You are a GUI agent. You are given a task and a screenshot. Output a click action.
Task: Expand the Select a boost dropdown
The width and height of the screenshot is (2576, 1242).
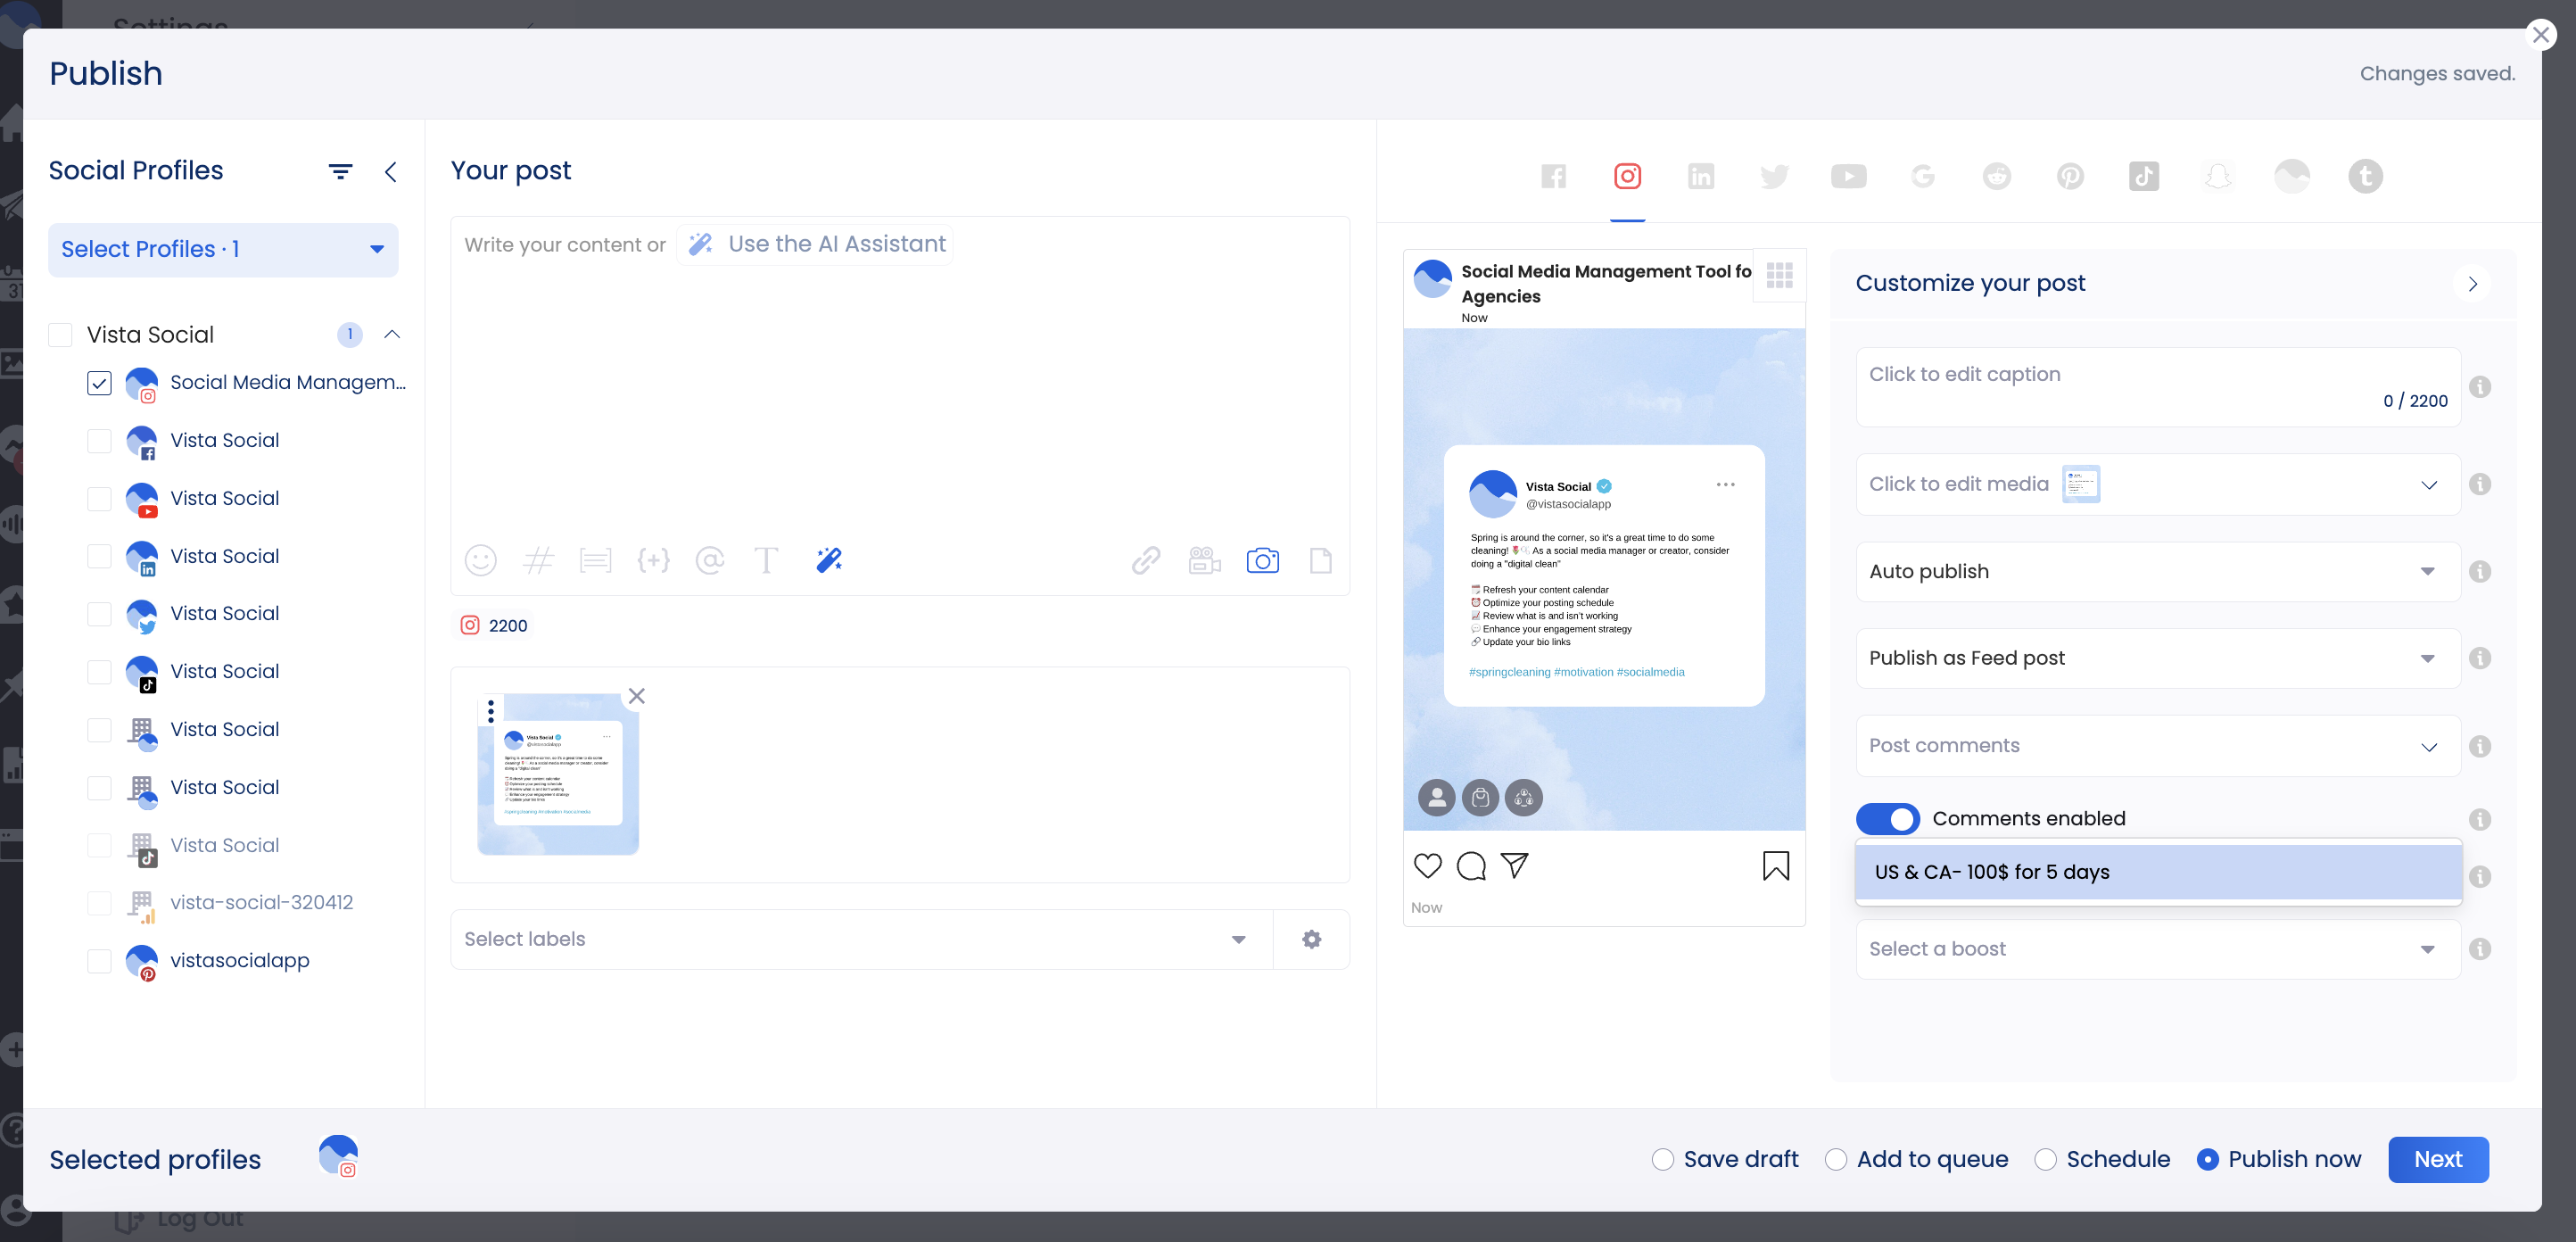tap(2157, 949)
